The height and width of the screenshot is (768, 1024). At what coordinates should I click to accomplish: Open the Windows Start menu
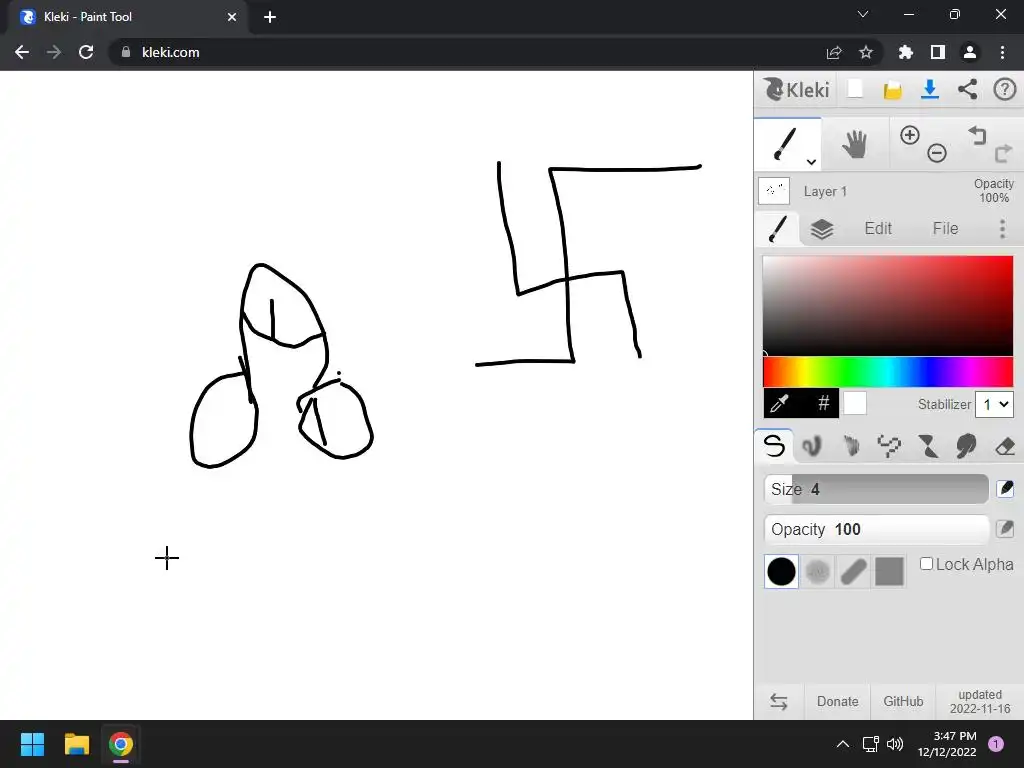pyautogui.click(x=32, y=744)
